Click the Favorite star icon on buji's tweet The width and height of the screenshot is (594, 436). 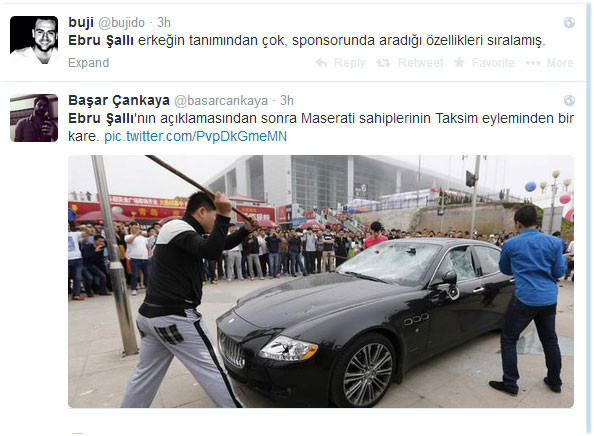[460, 62]
